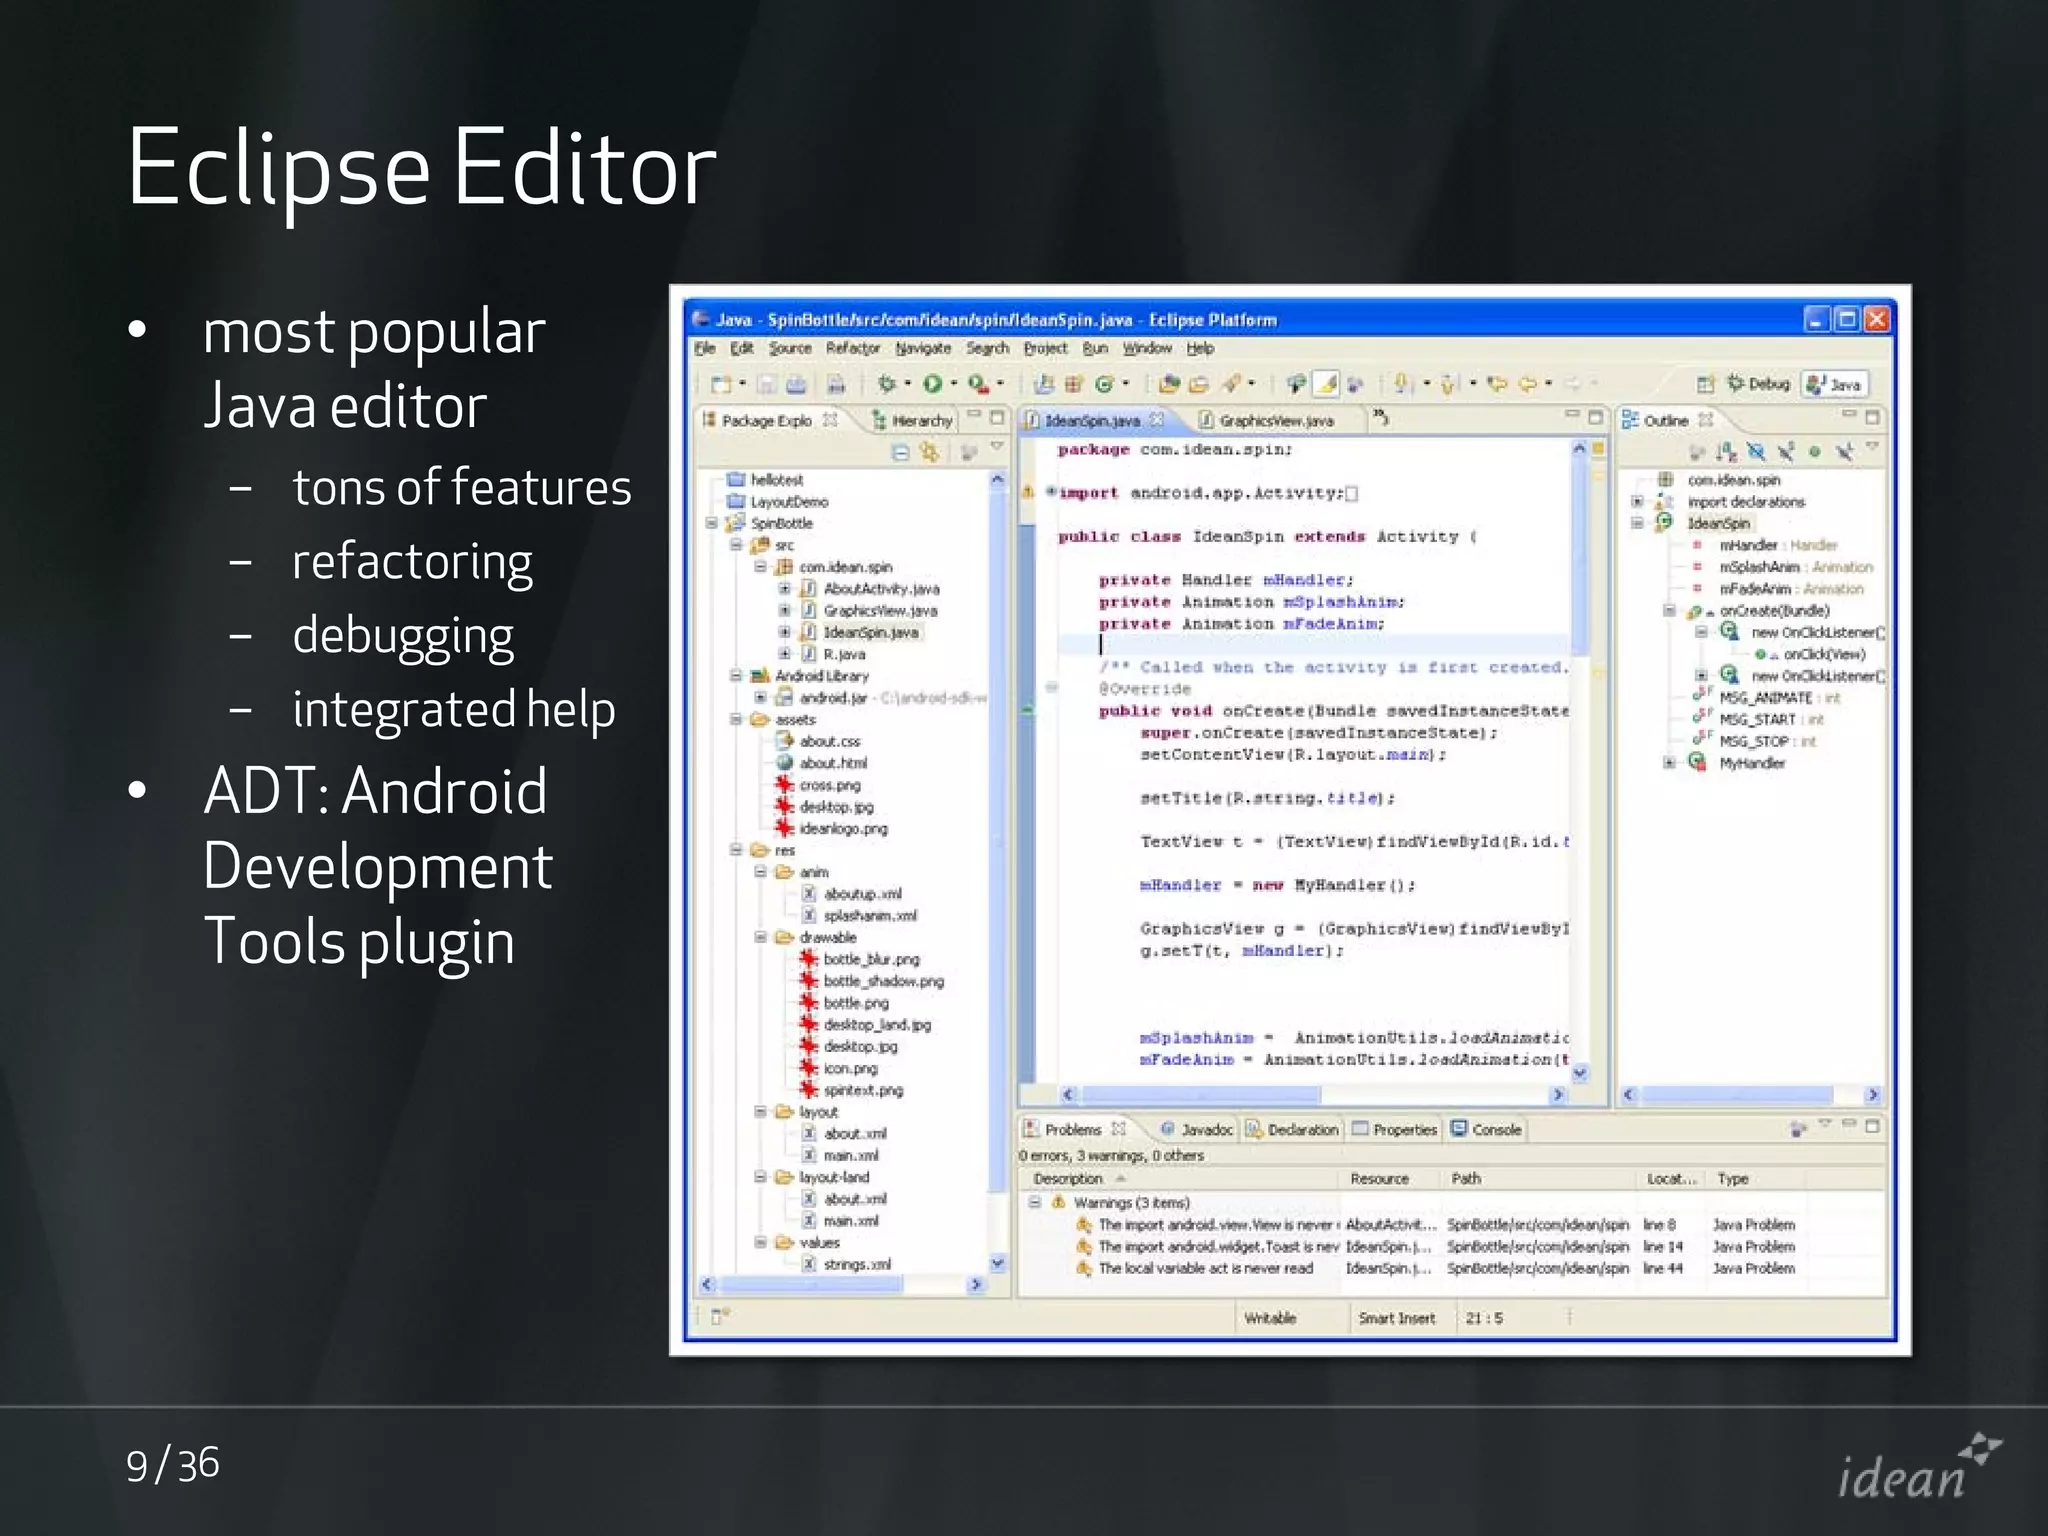This screenshot has width=2048, height=1536.
Task: Click Link with Editor in Package Explorer
Action: coord(930,452)
